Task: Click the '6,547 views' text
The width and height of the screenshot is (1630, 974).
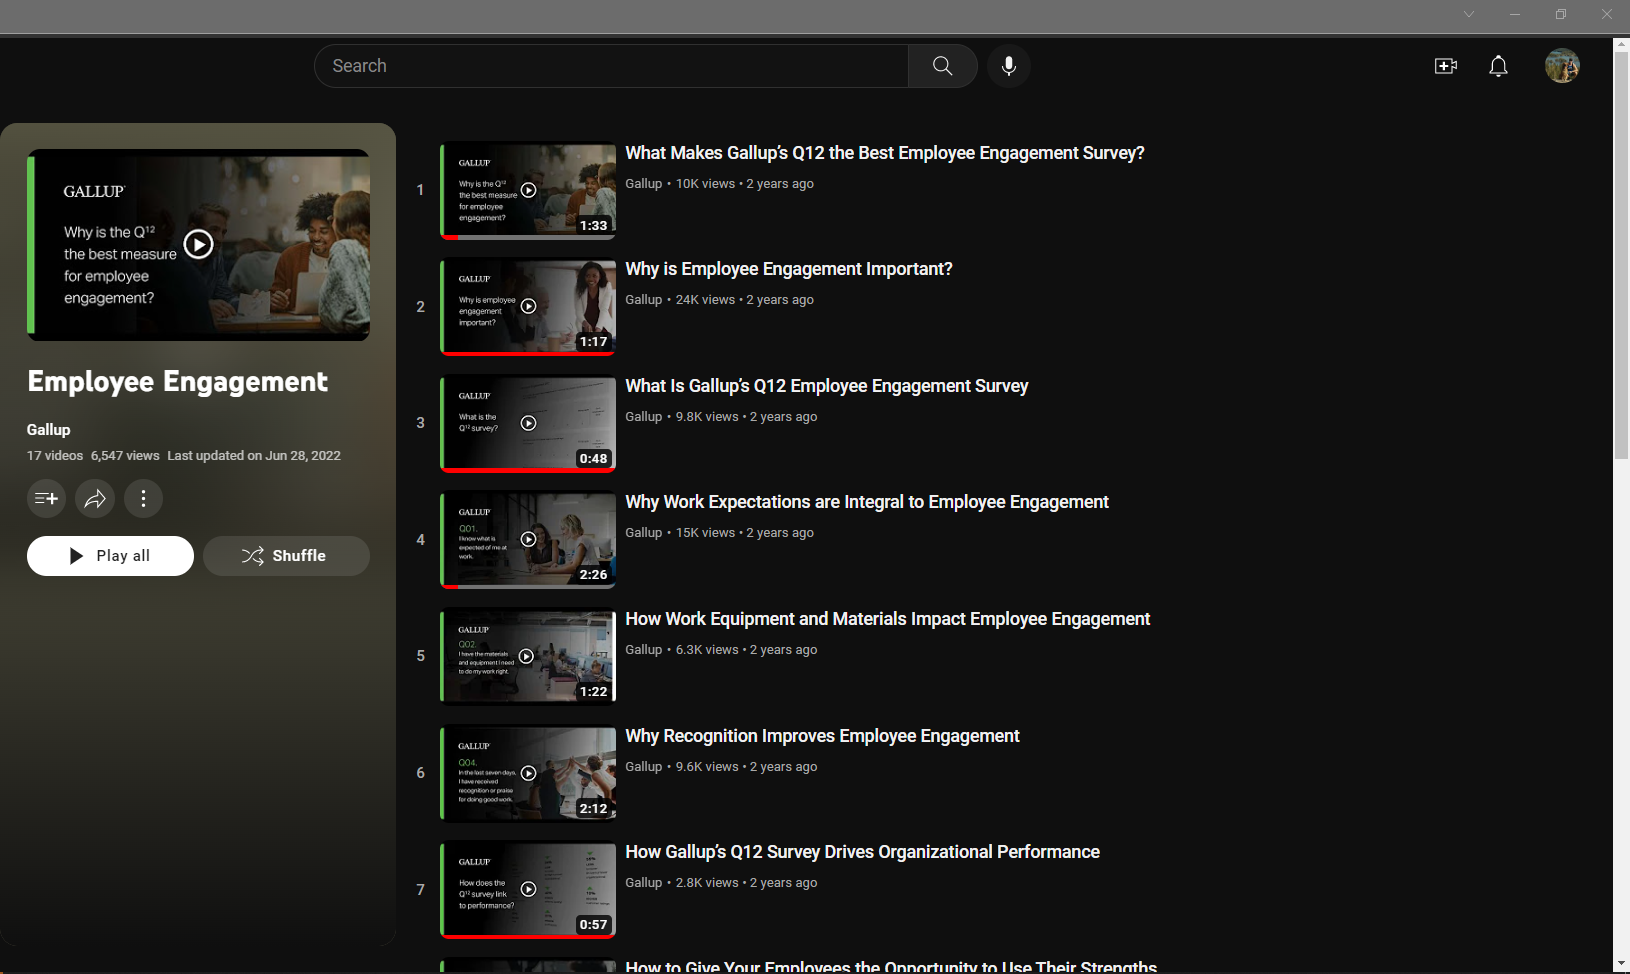Action: coord(125,455)
